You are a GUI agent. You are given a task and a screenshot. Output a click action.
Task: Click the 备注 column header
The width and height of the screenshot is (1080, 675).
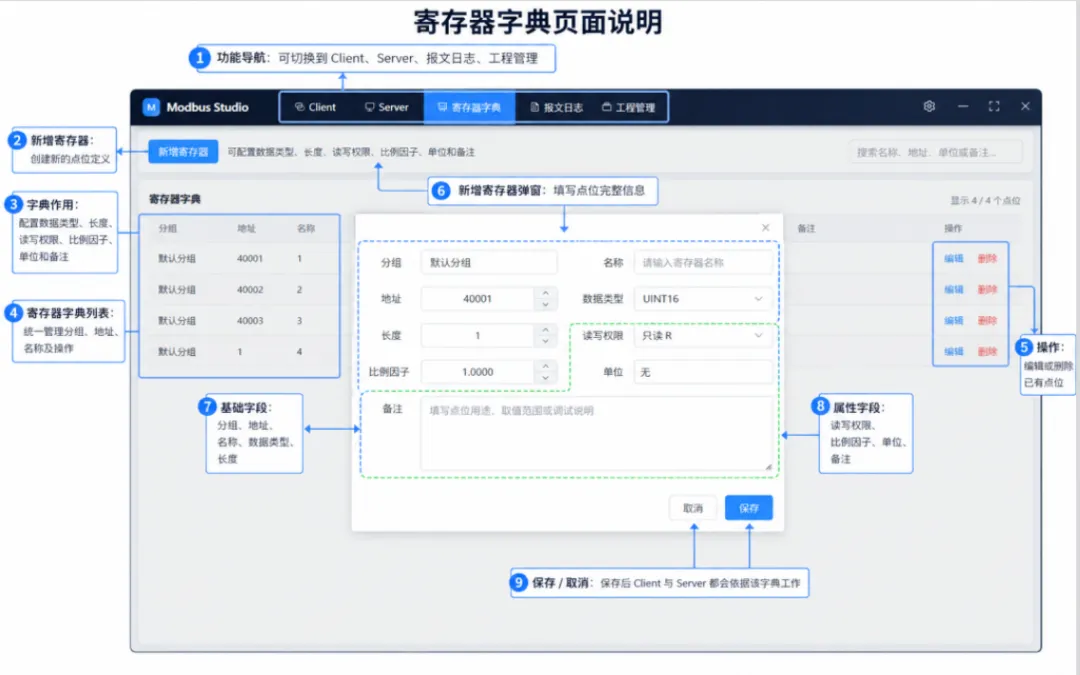[806, 228]
